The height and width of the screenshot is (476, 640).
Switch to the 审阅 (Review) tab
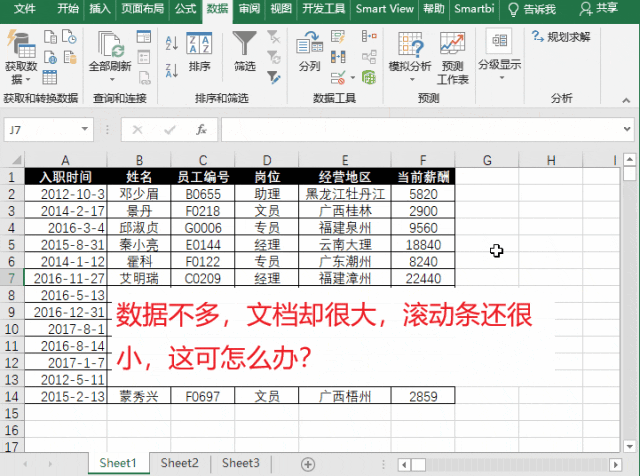pyautogui.click(x=249, y=9)
